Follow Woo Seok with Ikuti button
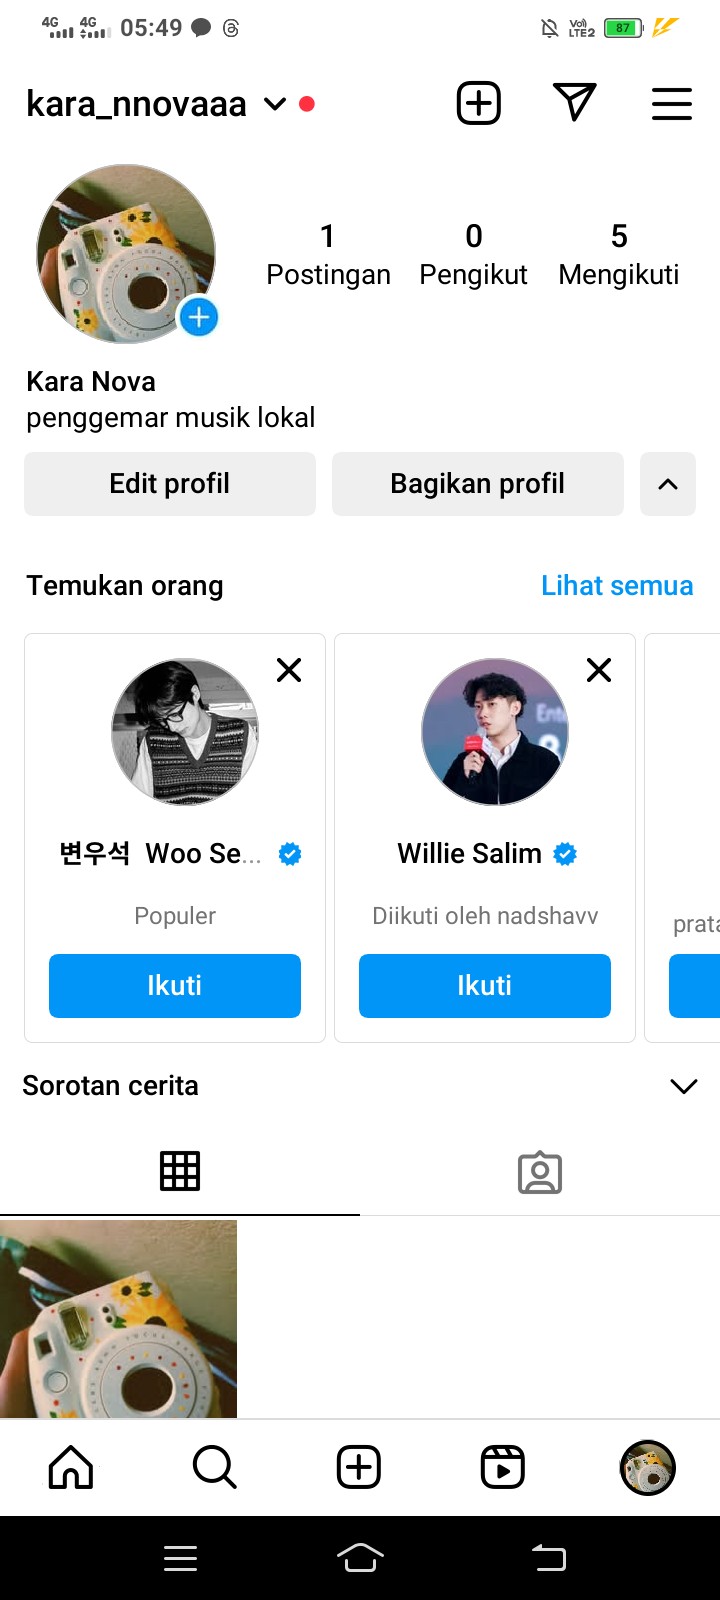 click(175, 986)
